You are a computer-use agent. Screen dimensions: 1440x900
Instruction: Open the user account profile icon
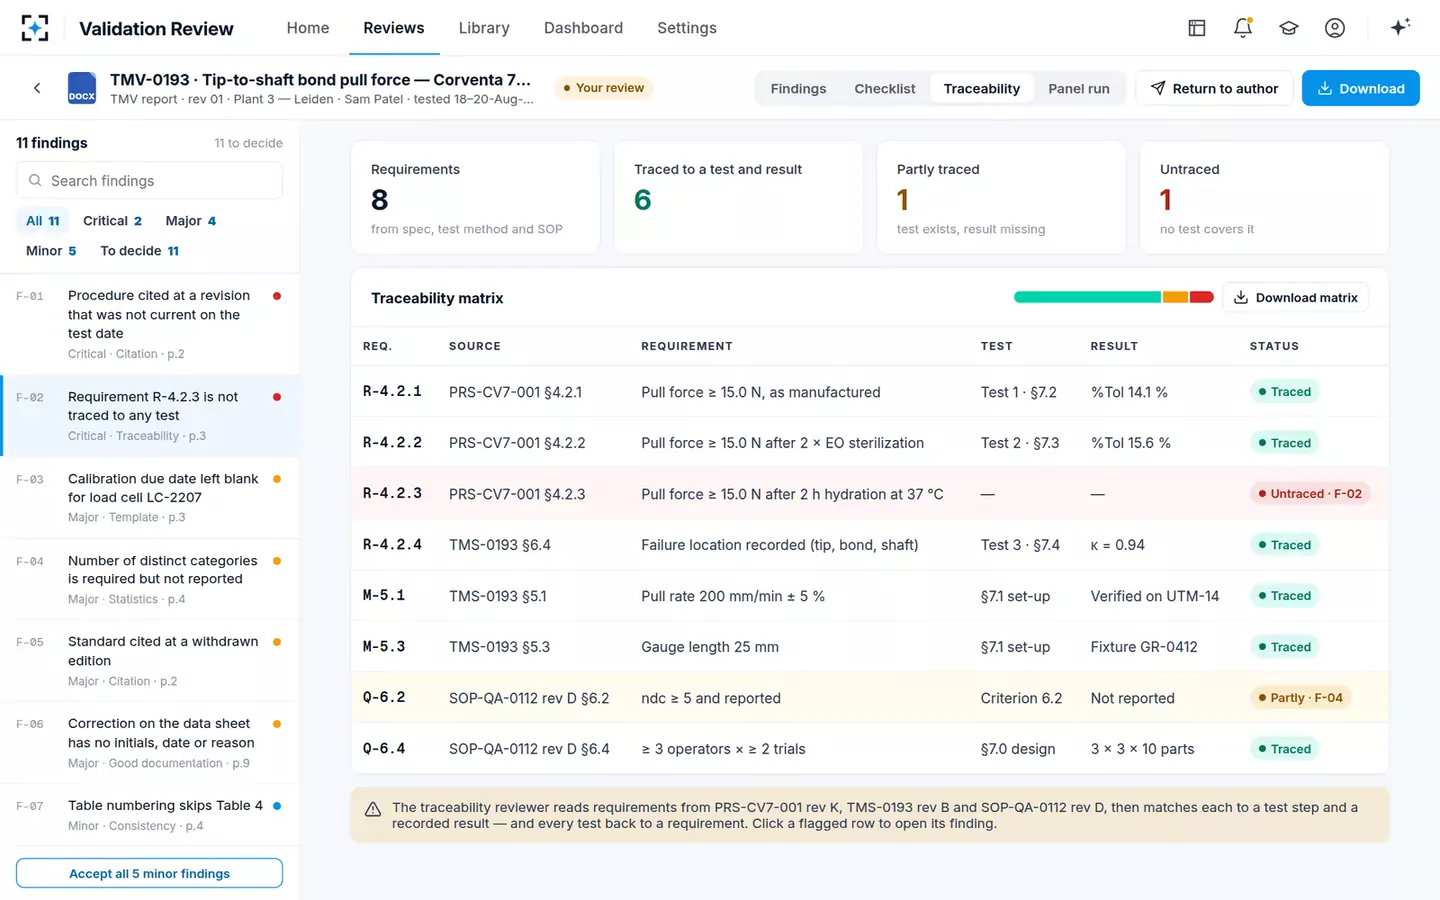pyautogui.click(x=1335, y=28)
